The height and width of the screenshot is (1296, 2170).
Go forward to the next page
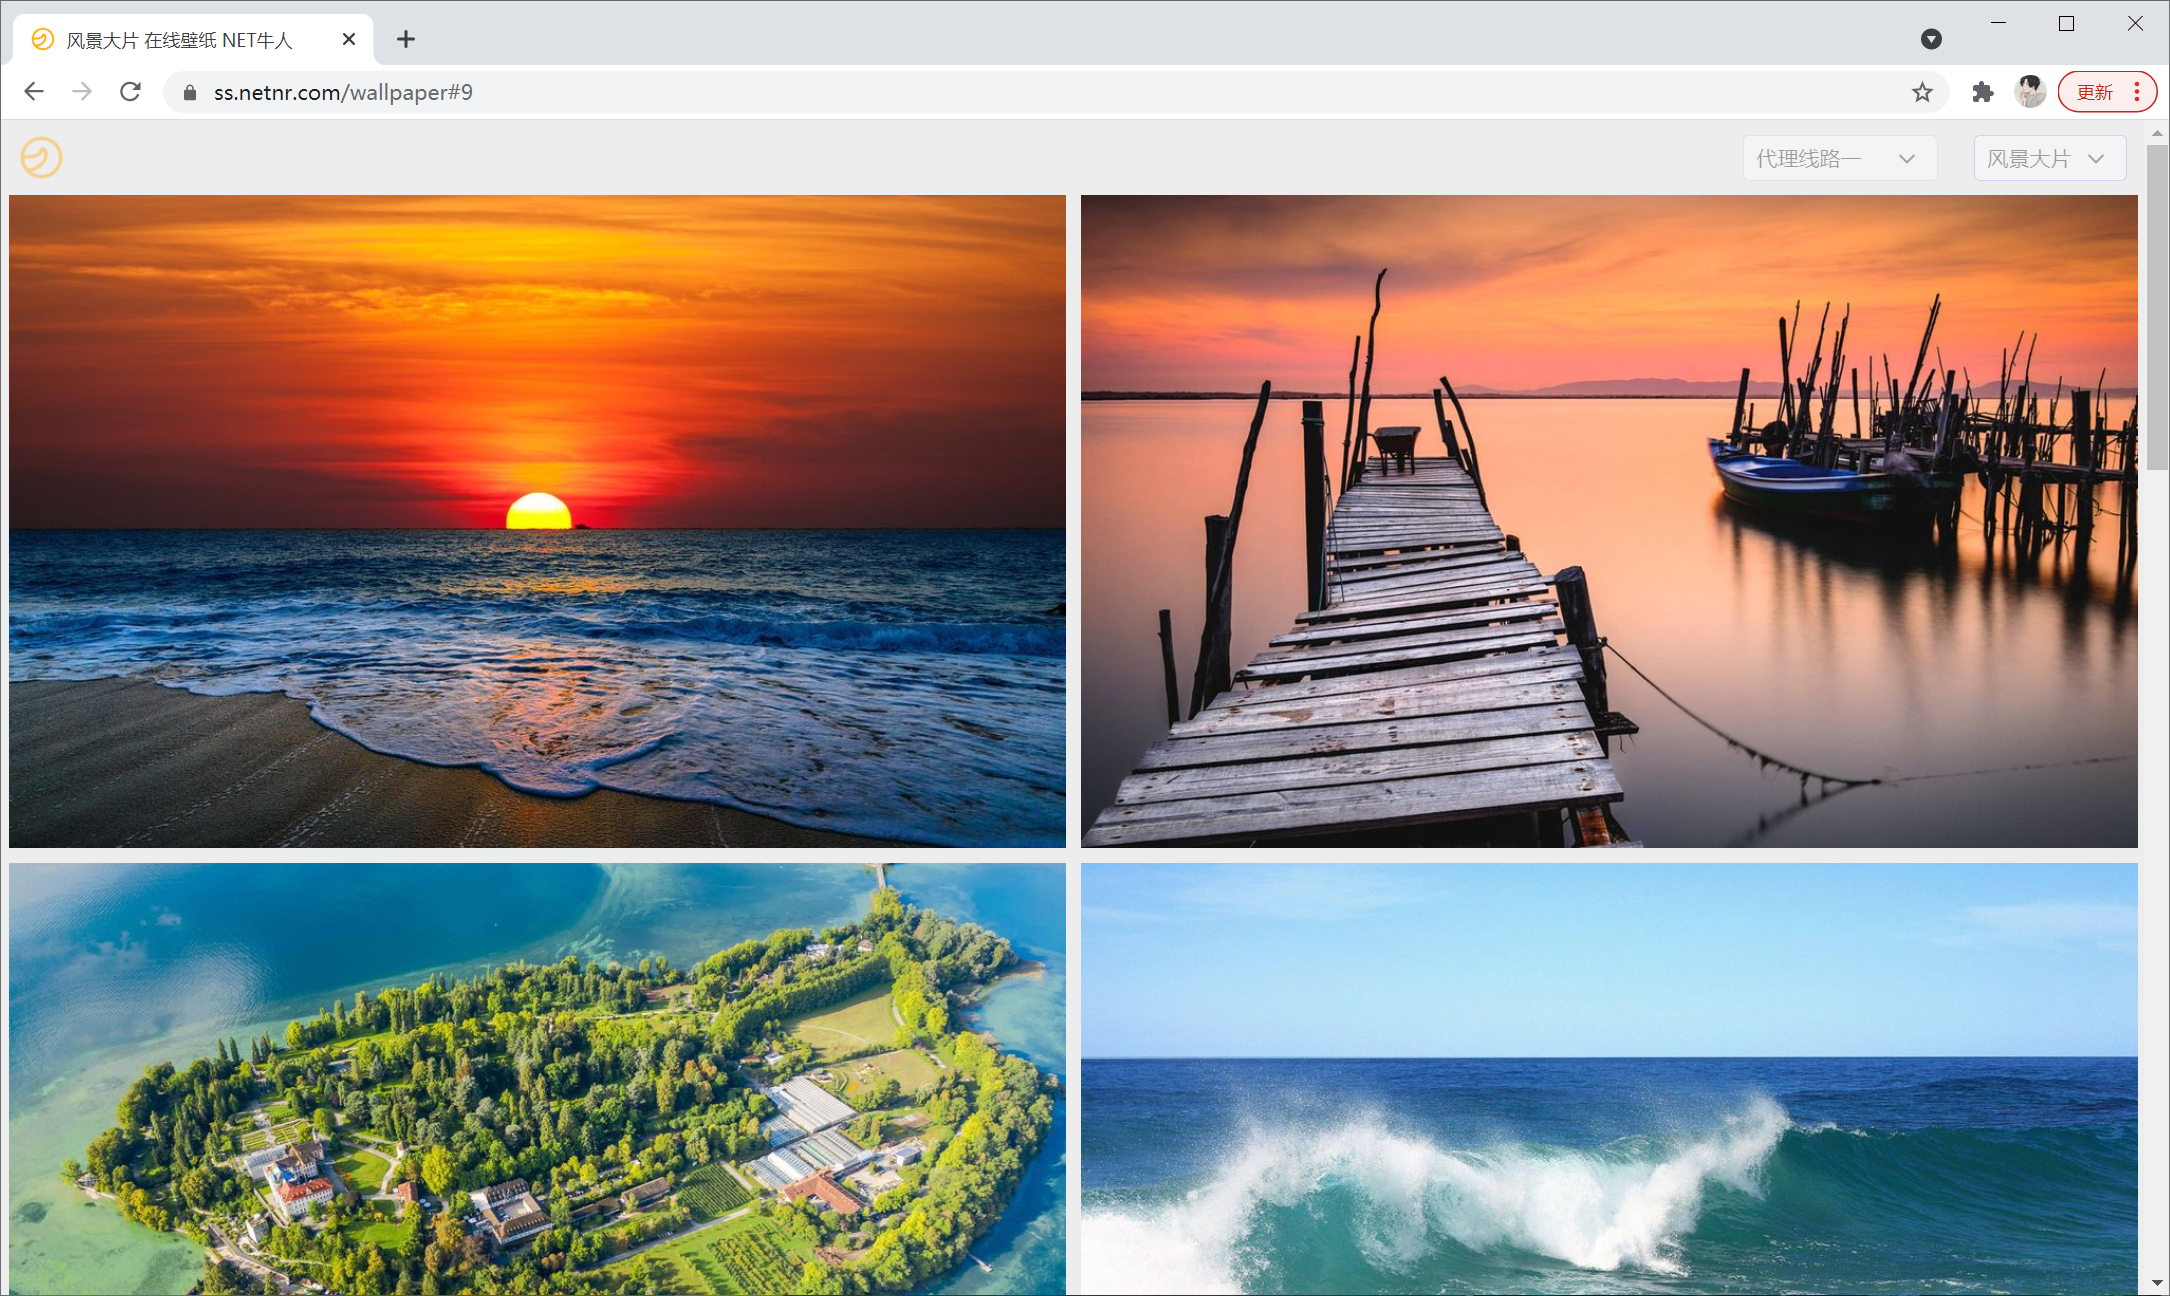pyautogui.click(x=82, y=92)
